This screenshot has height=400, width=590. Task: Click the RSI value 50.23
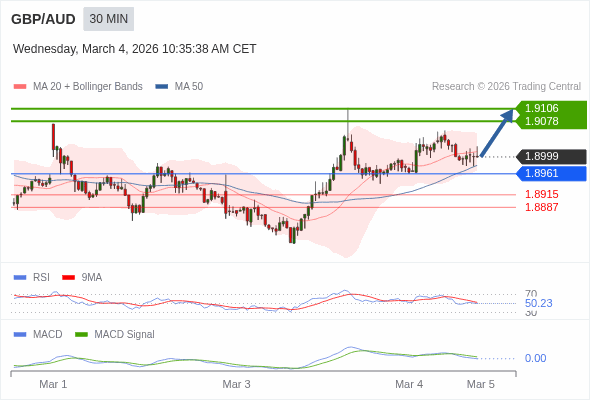coord(538,303)
